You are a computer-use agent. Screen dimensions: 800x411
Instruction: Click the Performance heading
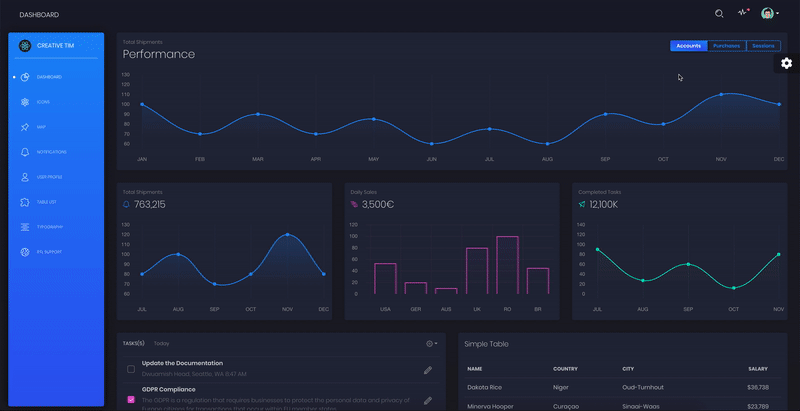(x=159, y=54)
